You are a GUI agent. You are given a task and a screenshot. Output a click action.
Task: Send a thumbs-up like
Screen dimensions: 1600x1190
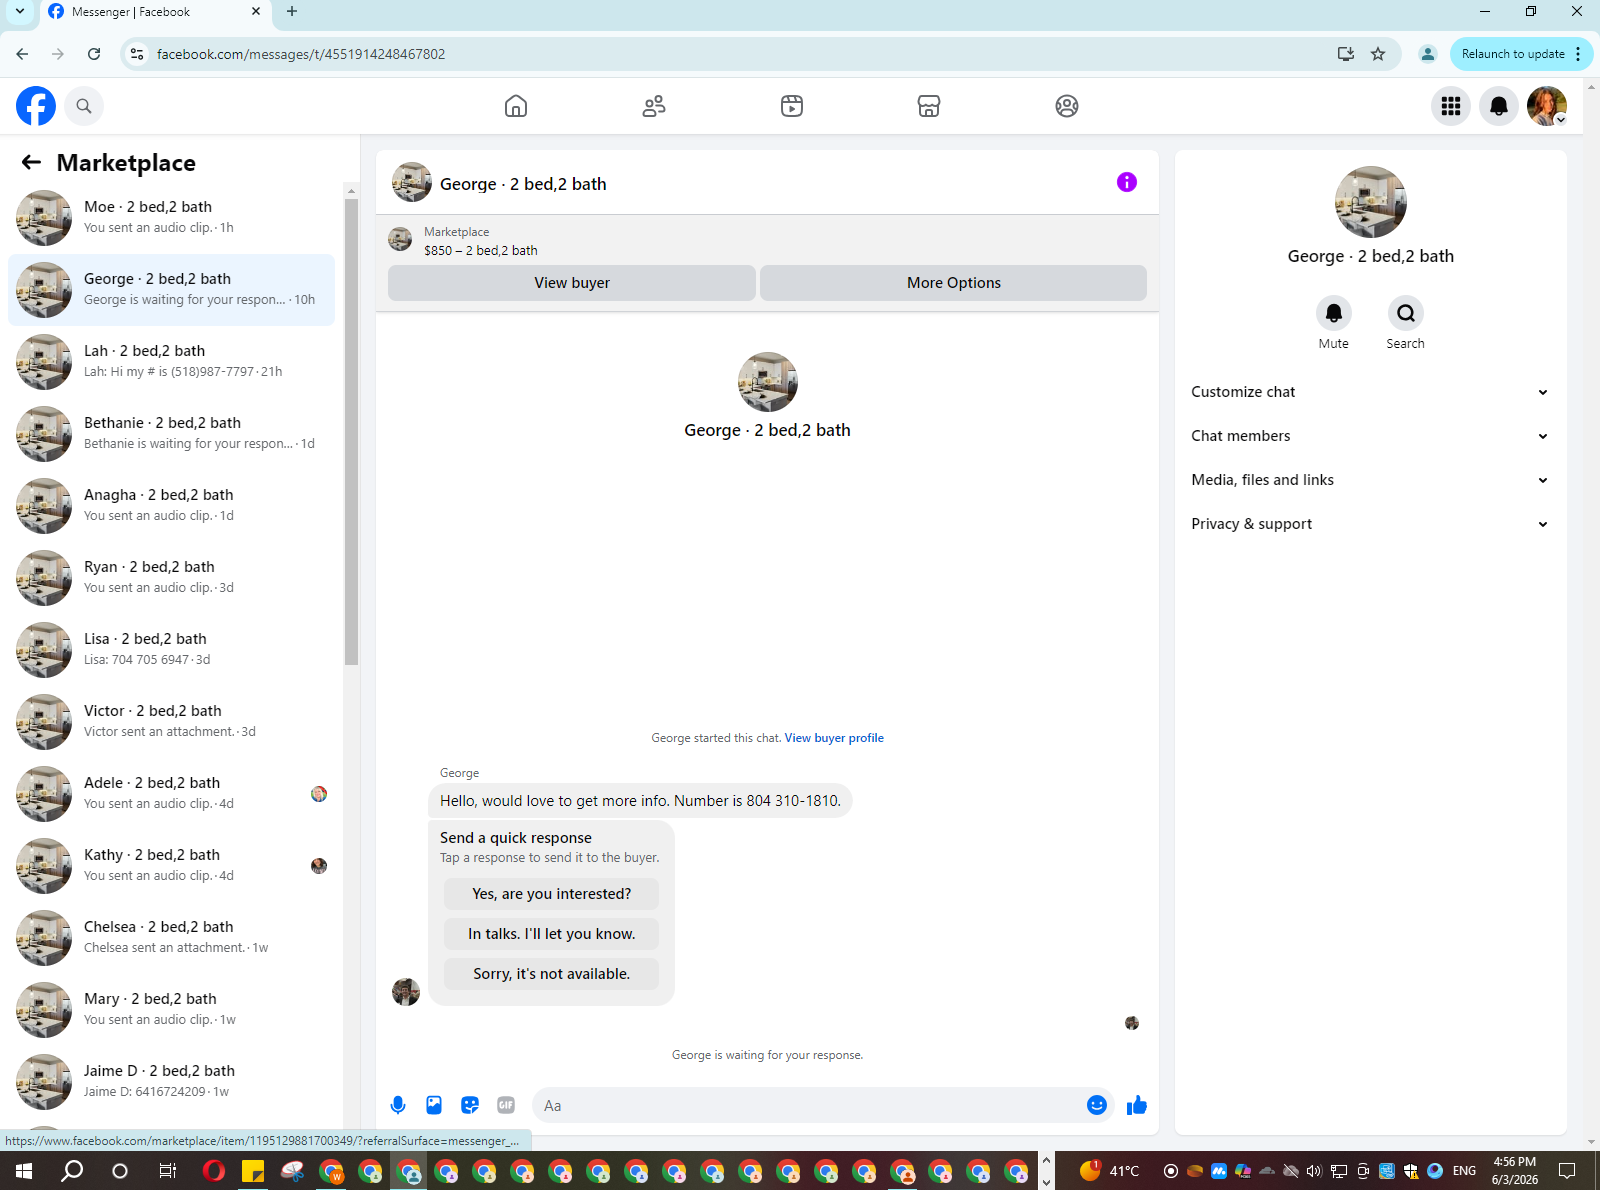click(x=1137, y=1105)
